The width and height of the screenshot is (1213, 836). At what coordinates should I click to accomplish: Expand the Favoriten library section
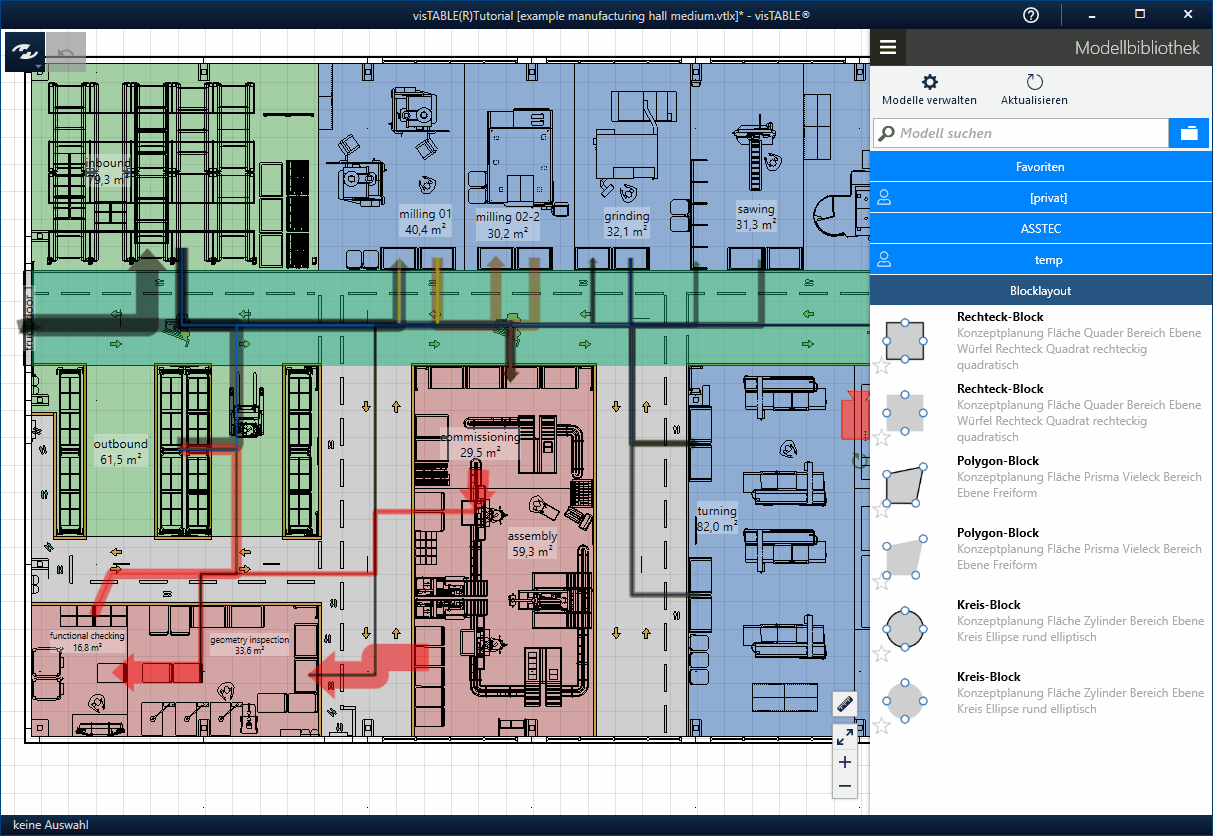(1040, 167)
